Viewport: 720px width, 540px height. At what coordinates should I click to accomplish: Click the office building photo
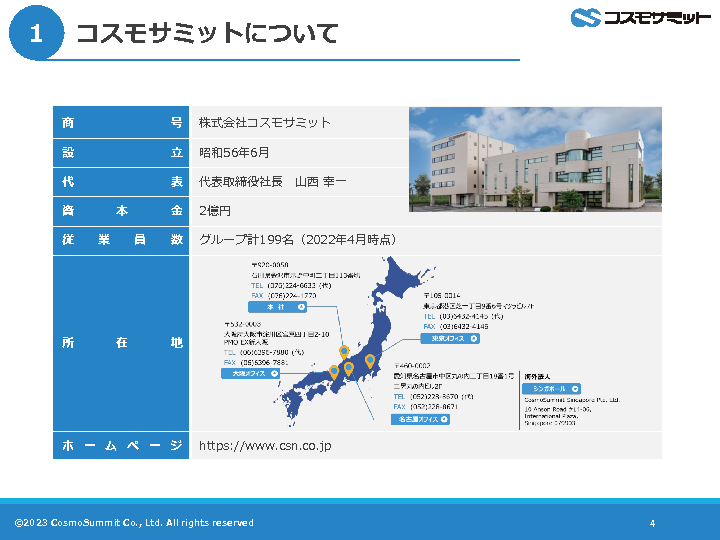coord(535,159)
